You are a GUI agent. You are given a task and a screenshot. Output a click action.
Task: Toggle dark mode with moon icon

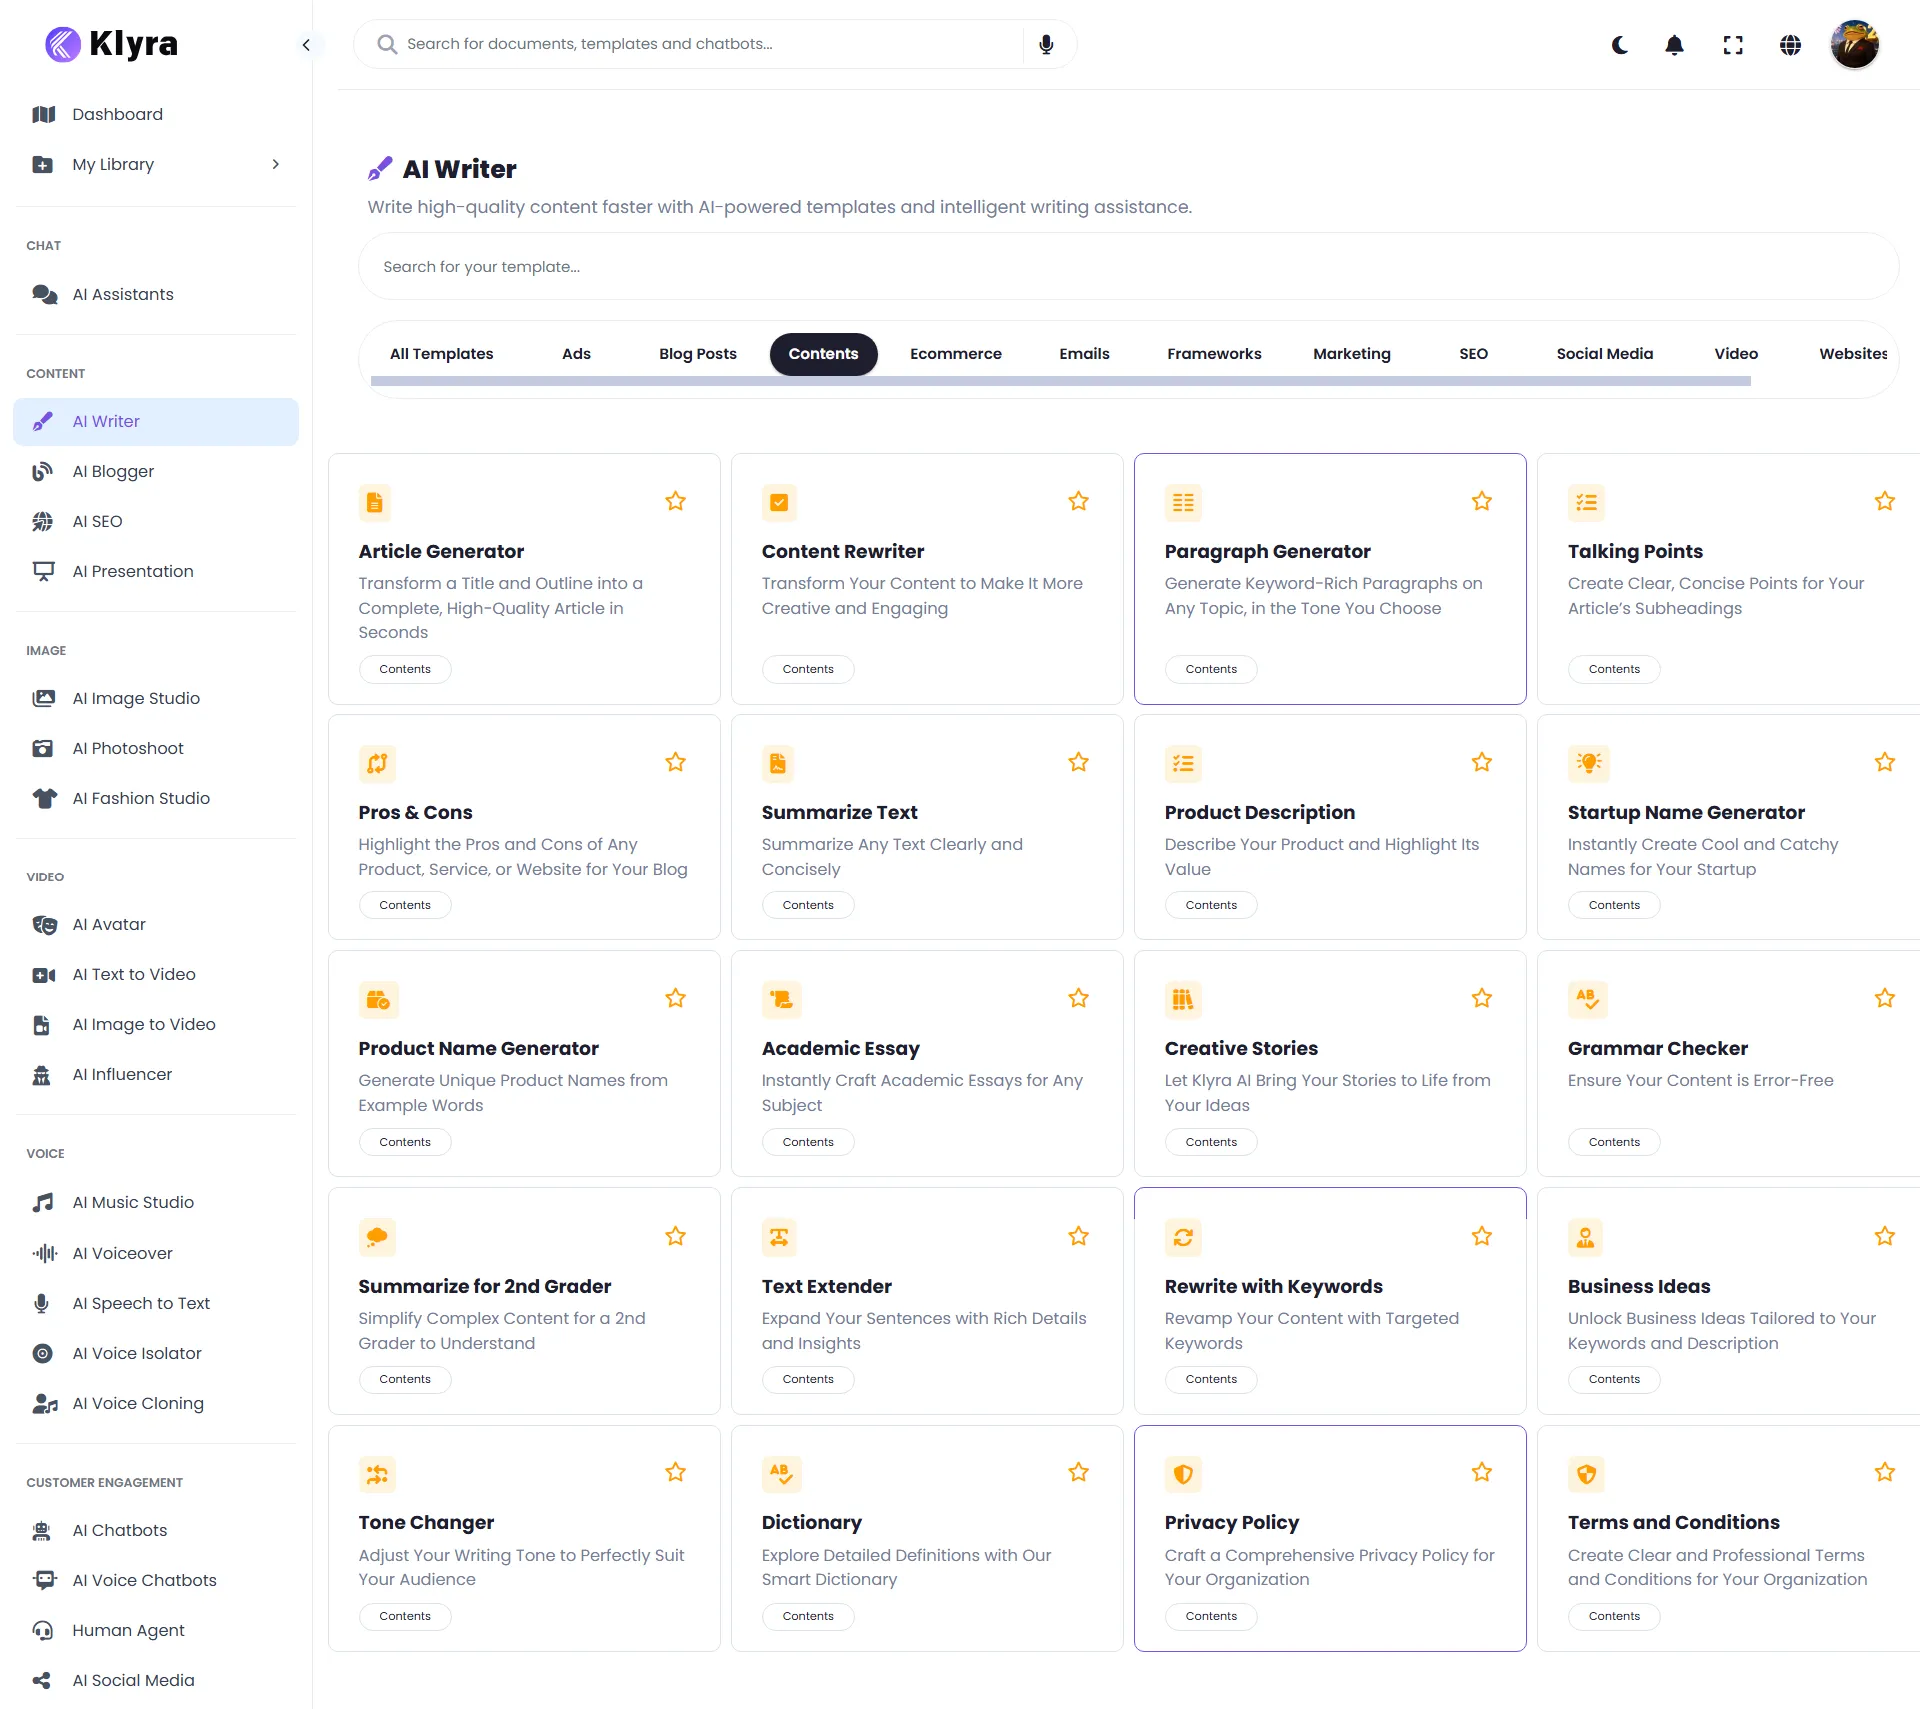click(1620, 45)
